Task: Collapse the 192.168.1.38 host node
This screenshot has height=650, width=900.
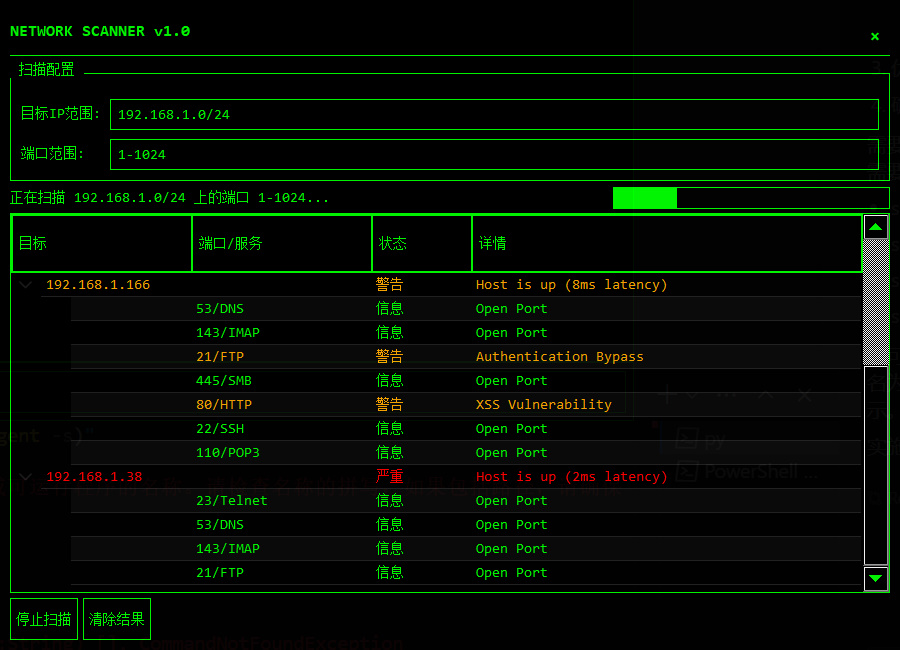Action: click(26, 477)
